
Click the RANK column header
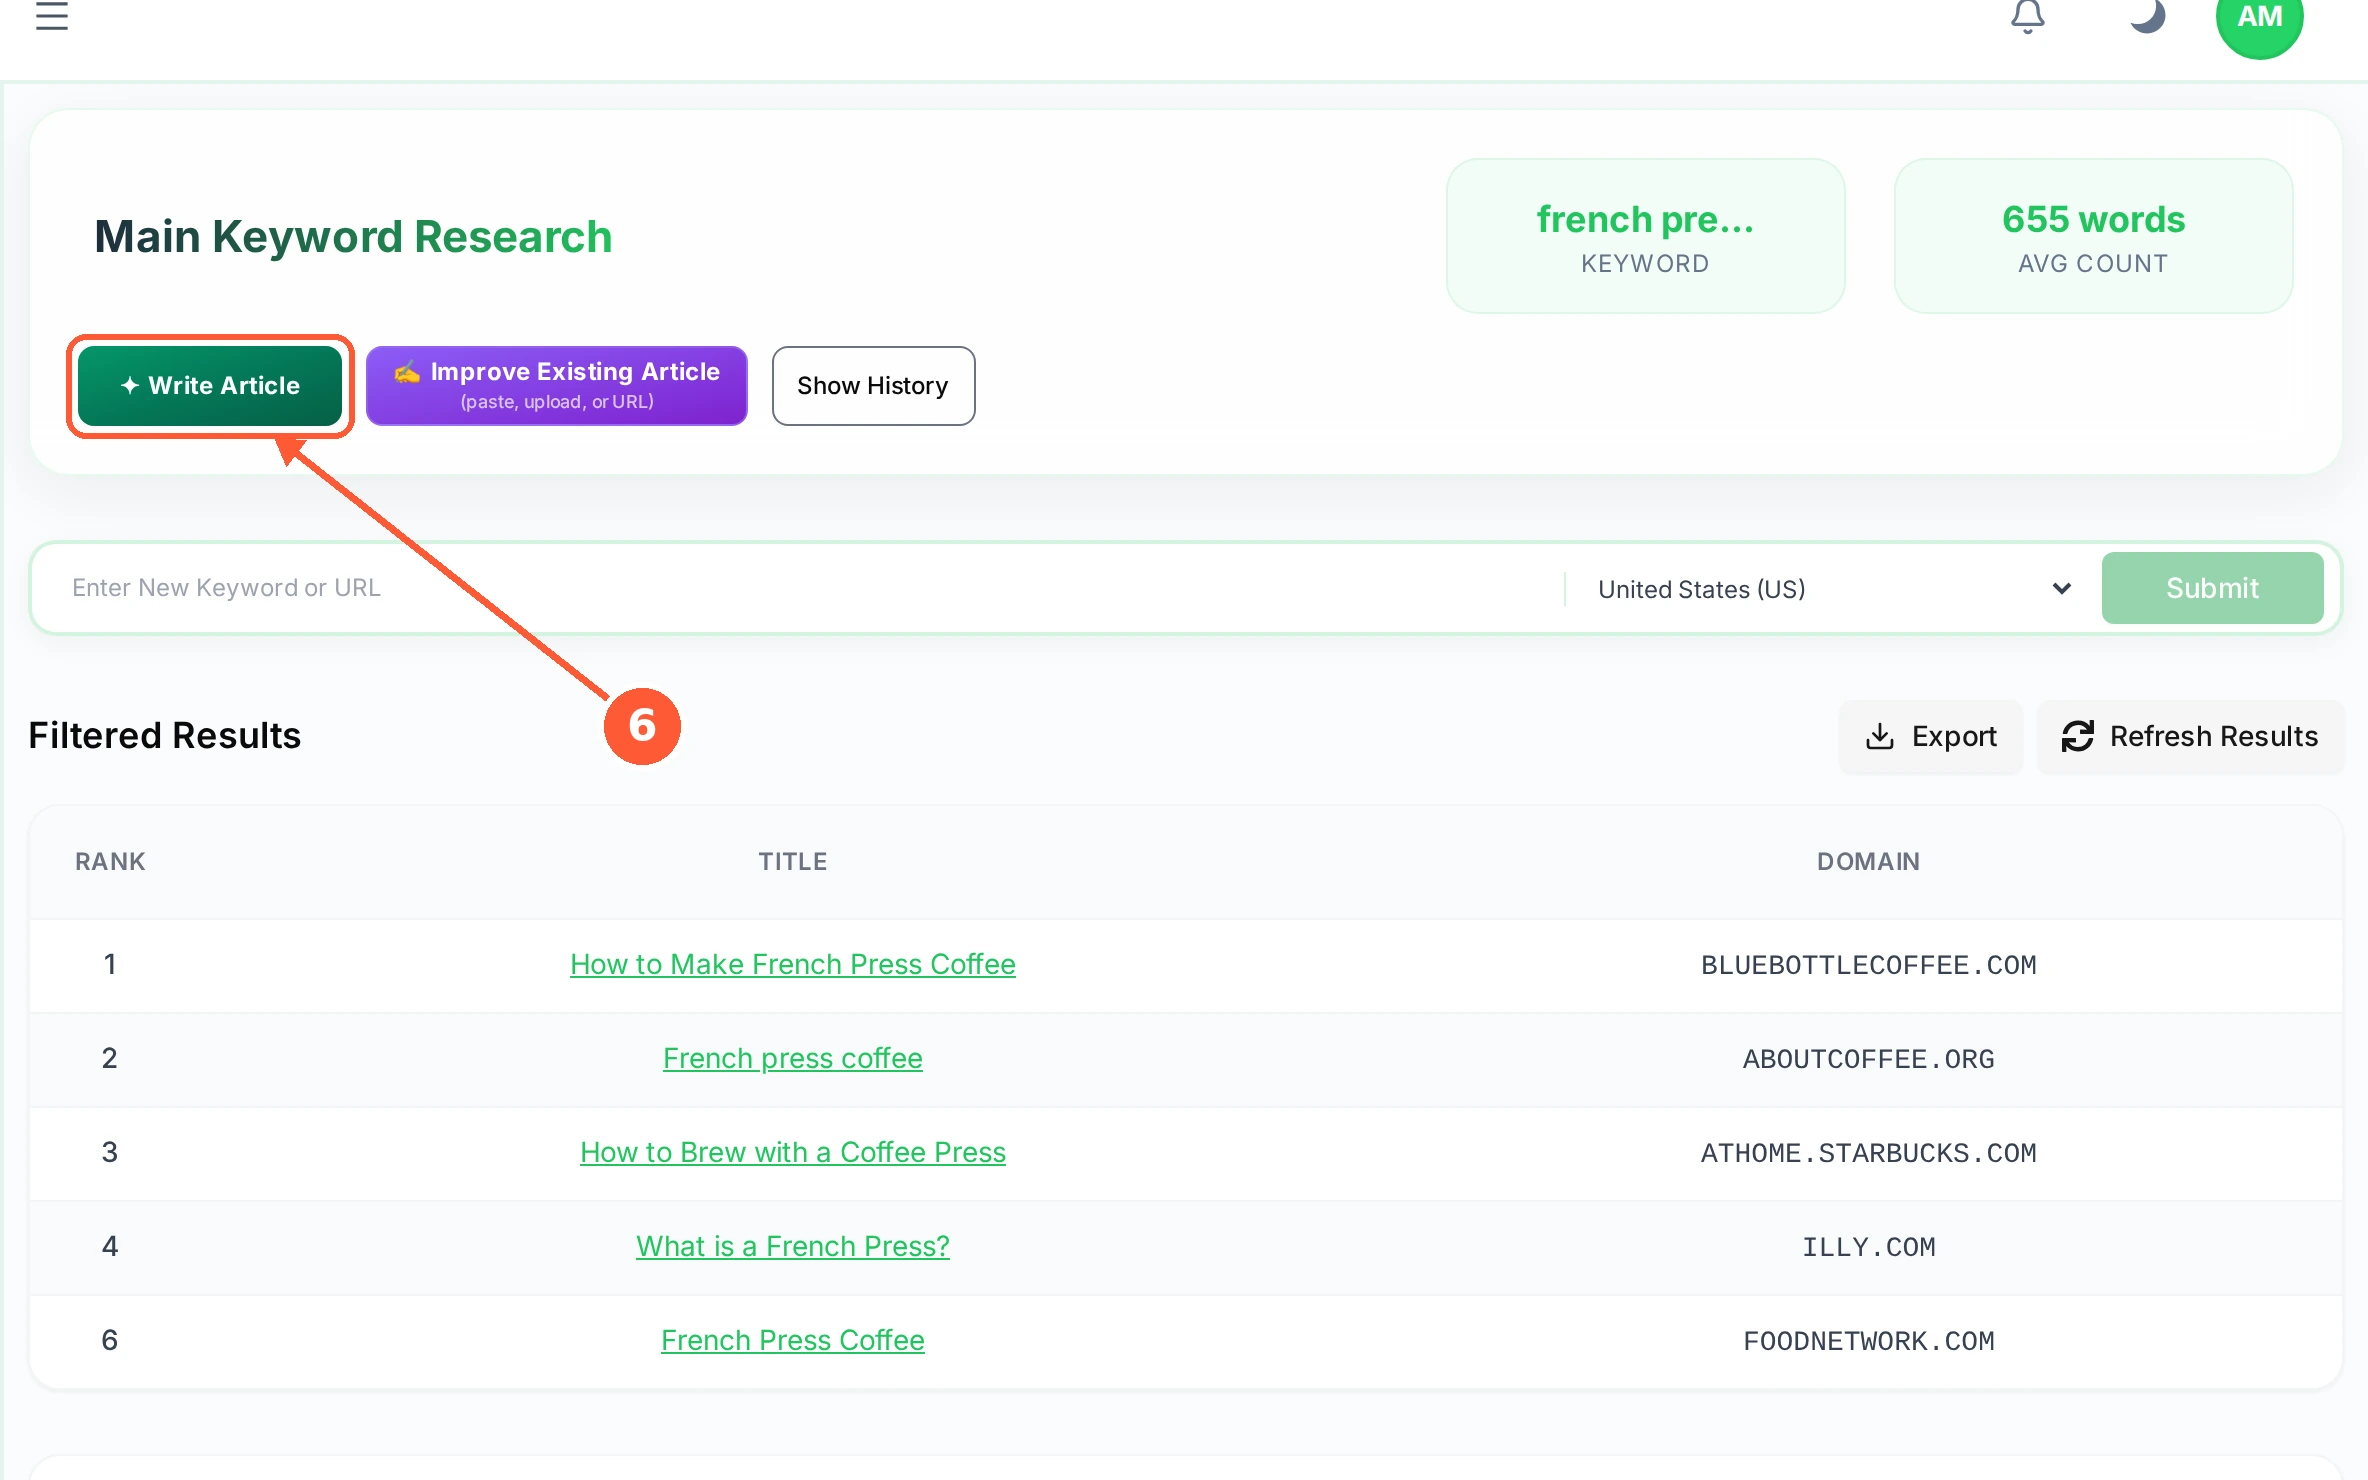tap(110, 862)
